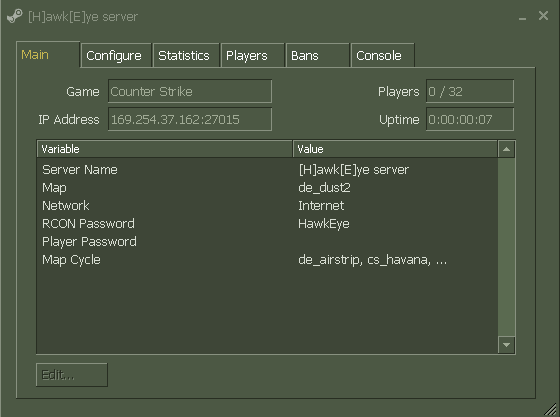This screenshot has width=560, height=417.
Task: Click the scroll down arrow in variable list
Action: tap(506, 345)
